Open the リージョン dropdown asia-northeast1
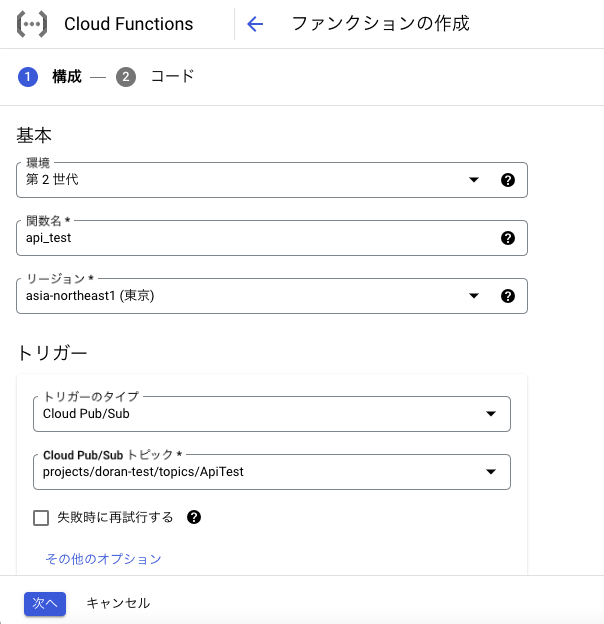Viewport: 604px width, 624px height. [272, 296]
